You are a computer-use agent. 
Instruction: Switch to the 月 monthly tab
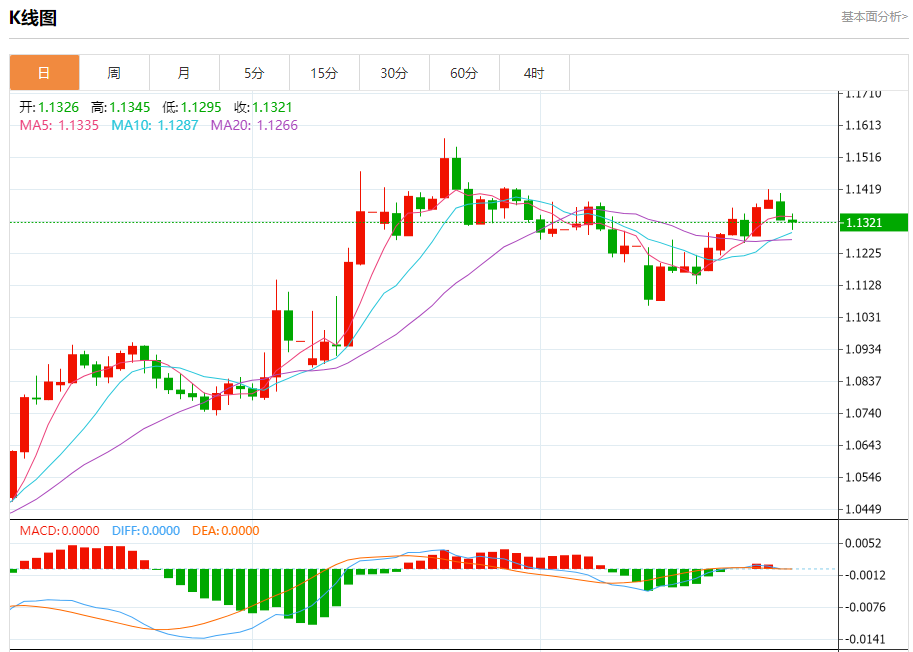[x=184, y=73]
